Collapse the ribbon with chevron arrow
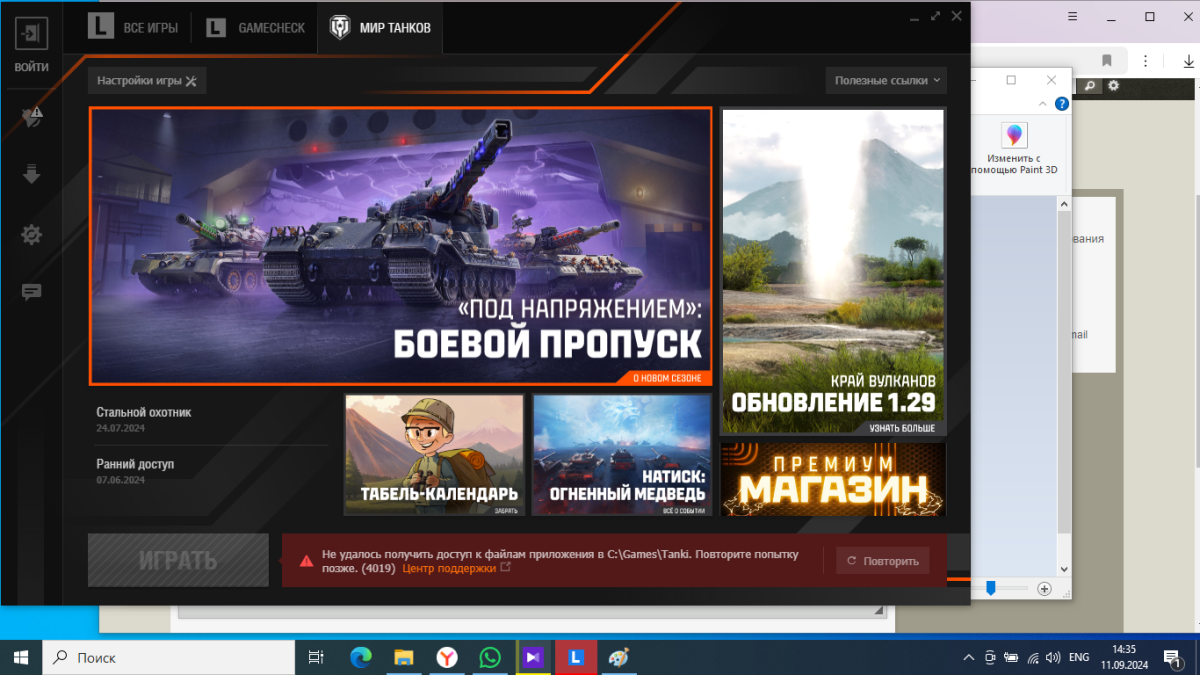Image resolution: width=1200 pixels, height=675 pixels. pos(1044,104)
